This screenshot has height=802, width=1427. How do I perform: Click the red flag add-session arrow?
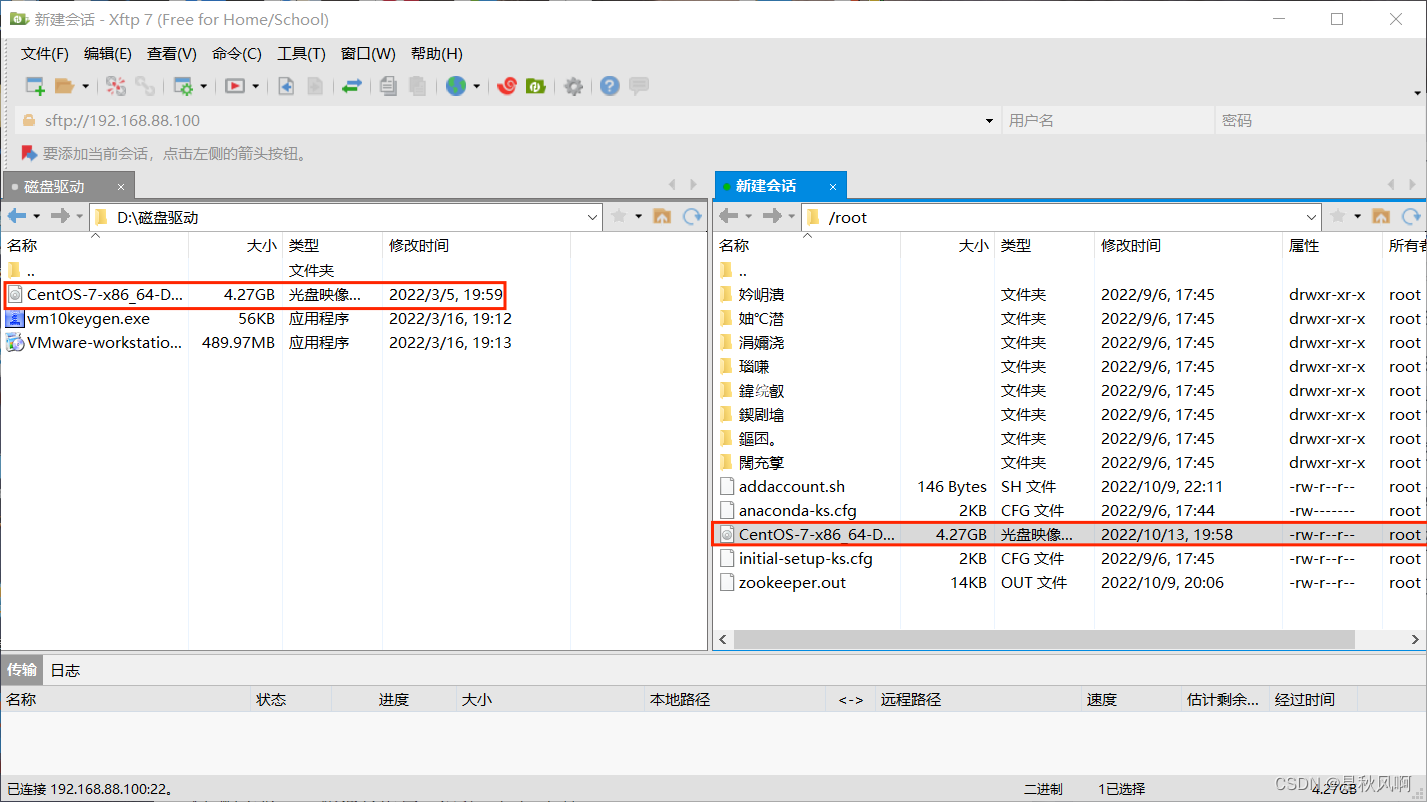pyautogui.click(x=29, y=153)
